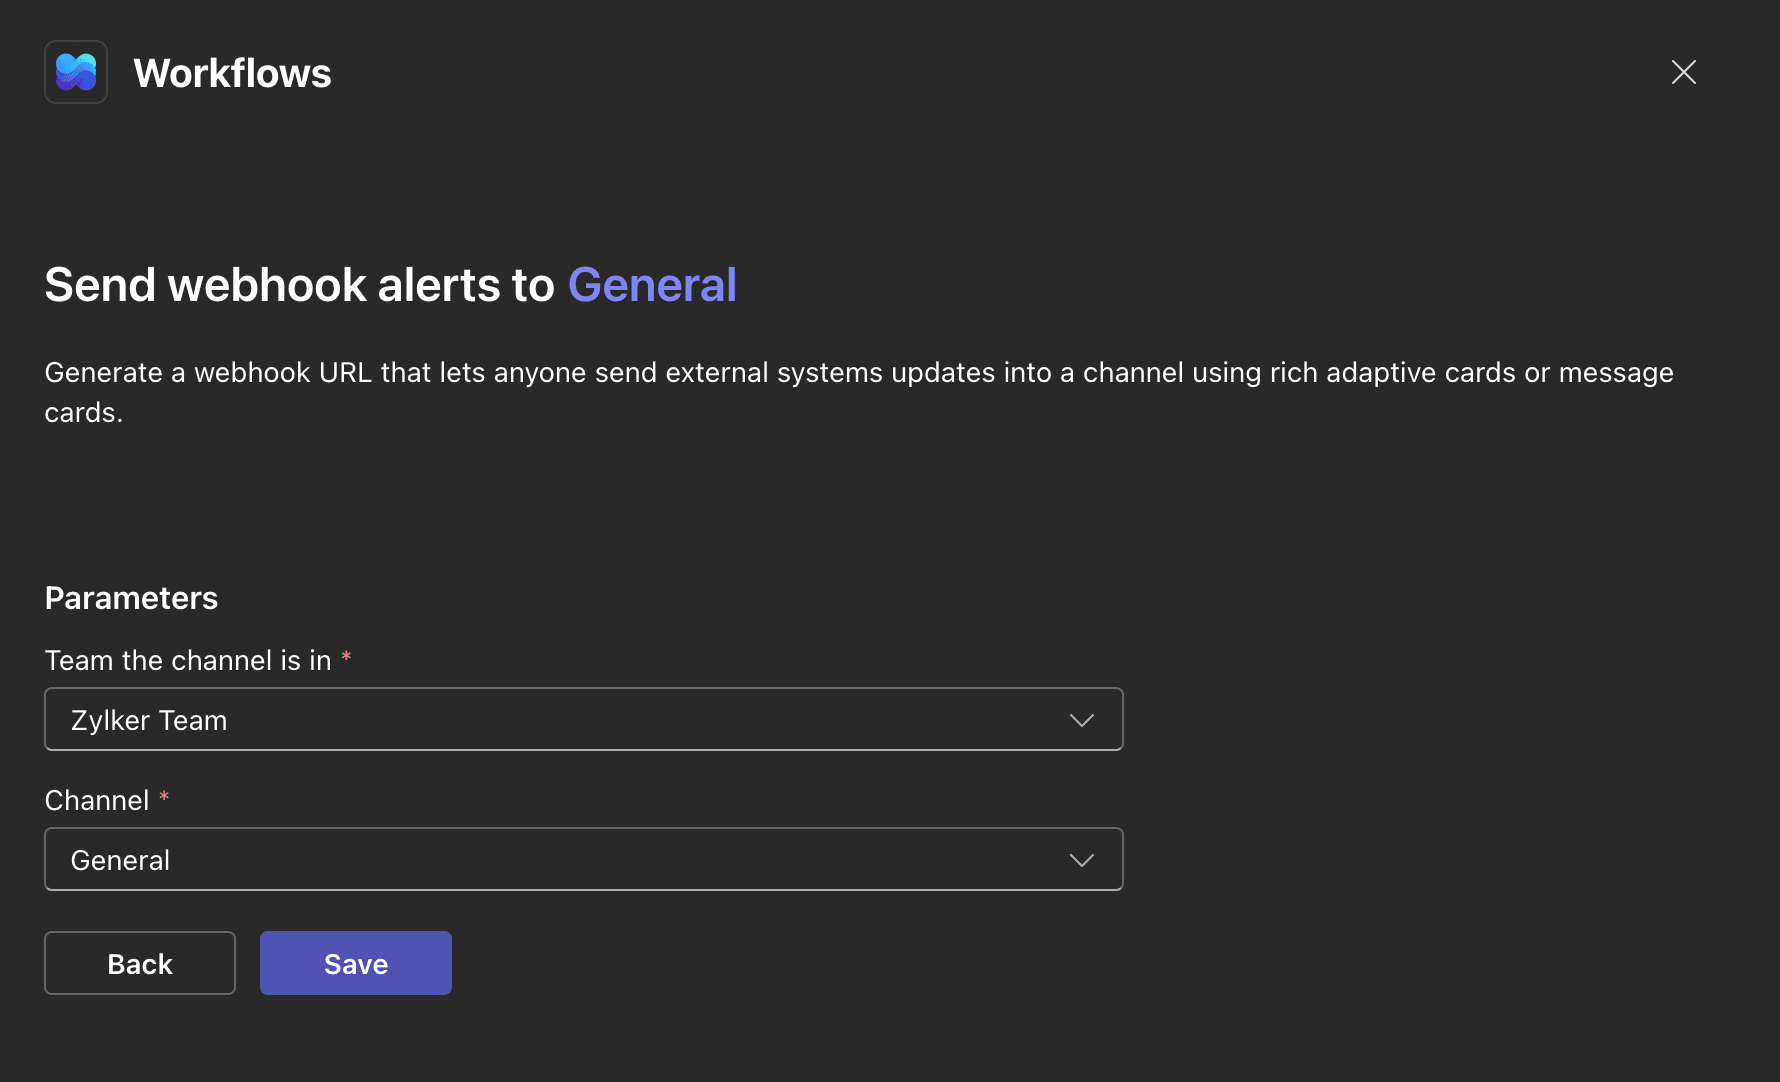Viewport: 1780px width, 1082px height.
Task: Click the Workflows app logo icon
Action: point(76,72)
